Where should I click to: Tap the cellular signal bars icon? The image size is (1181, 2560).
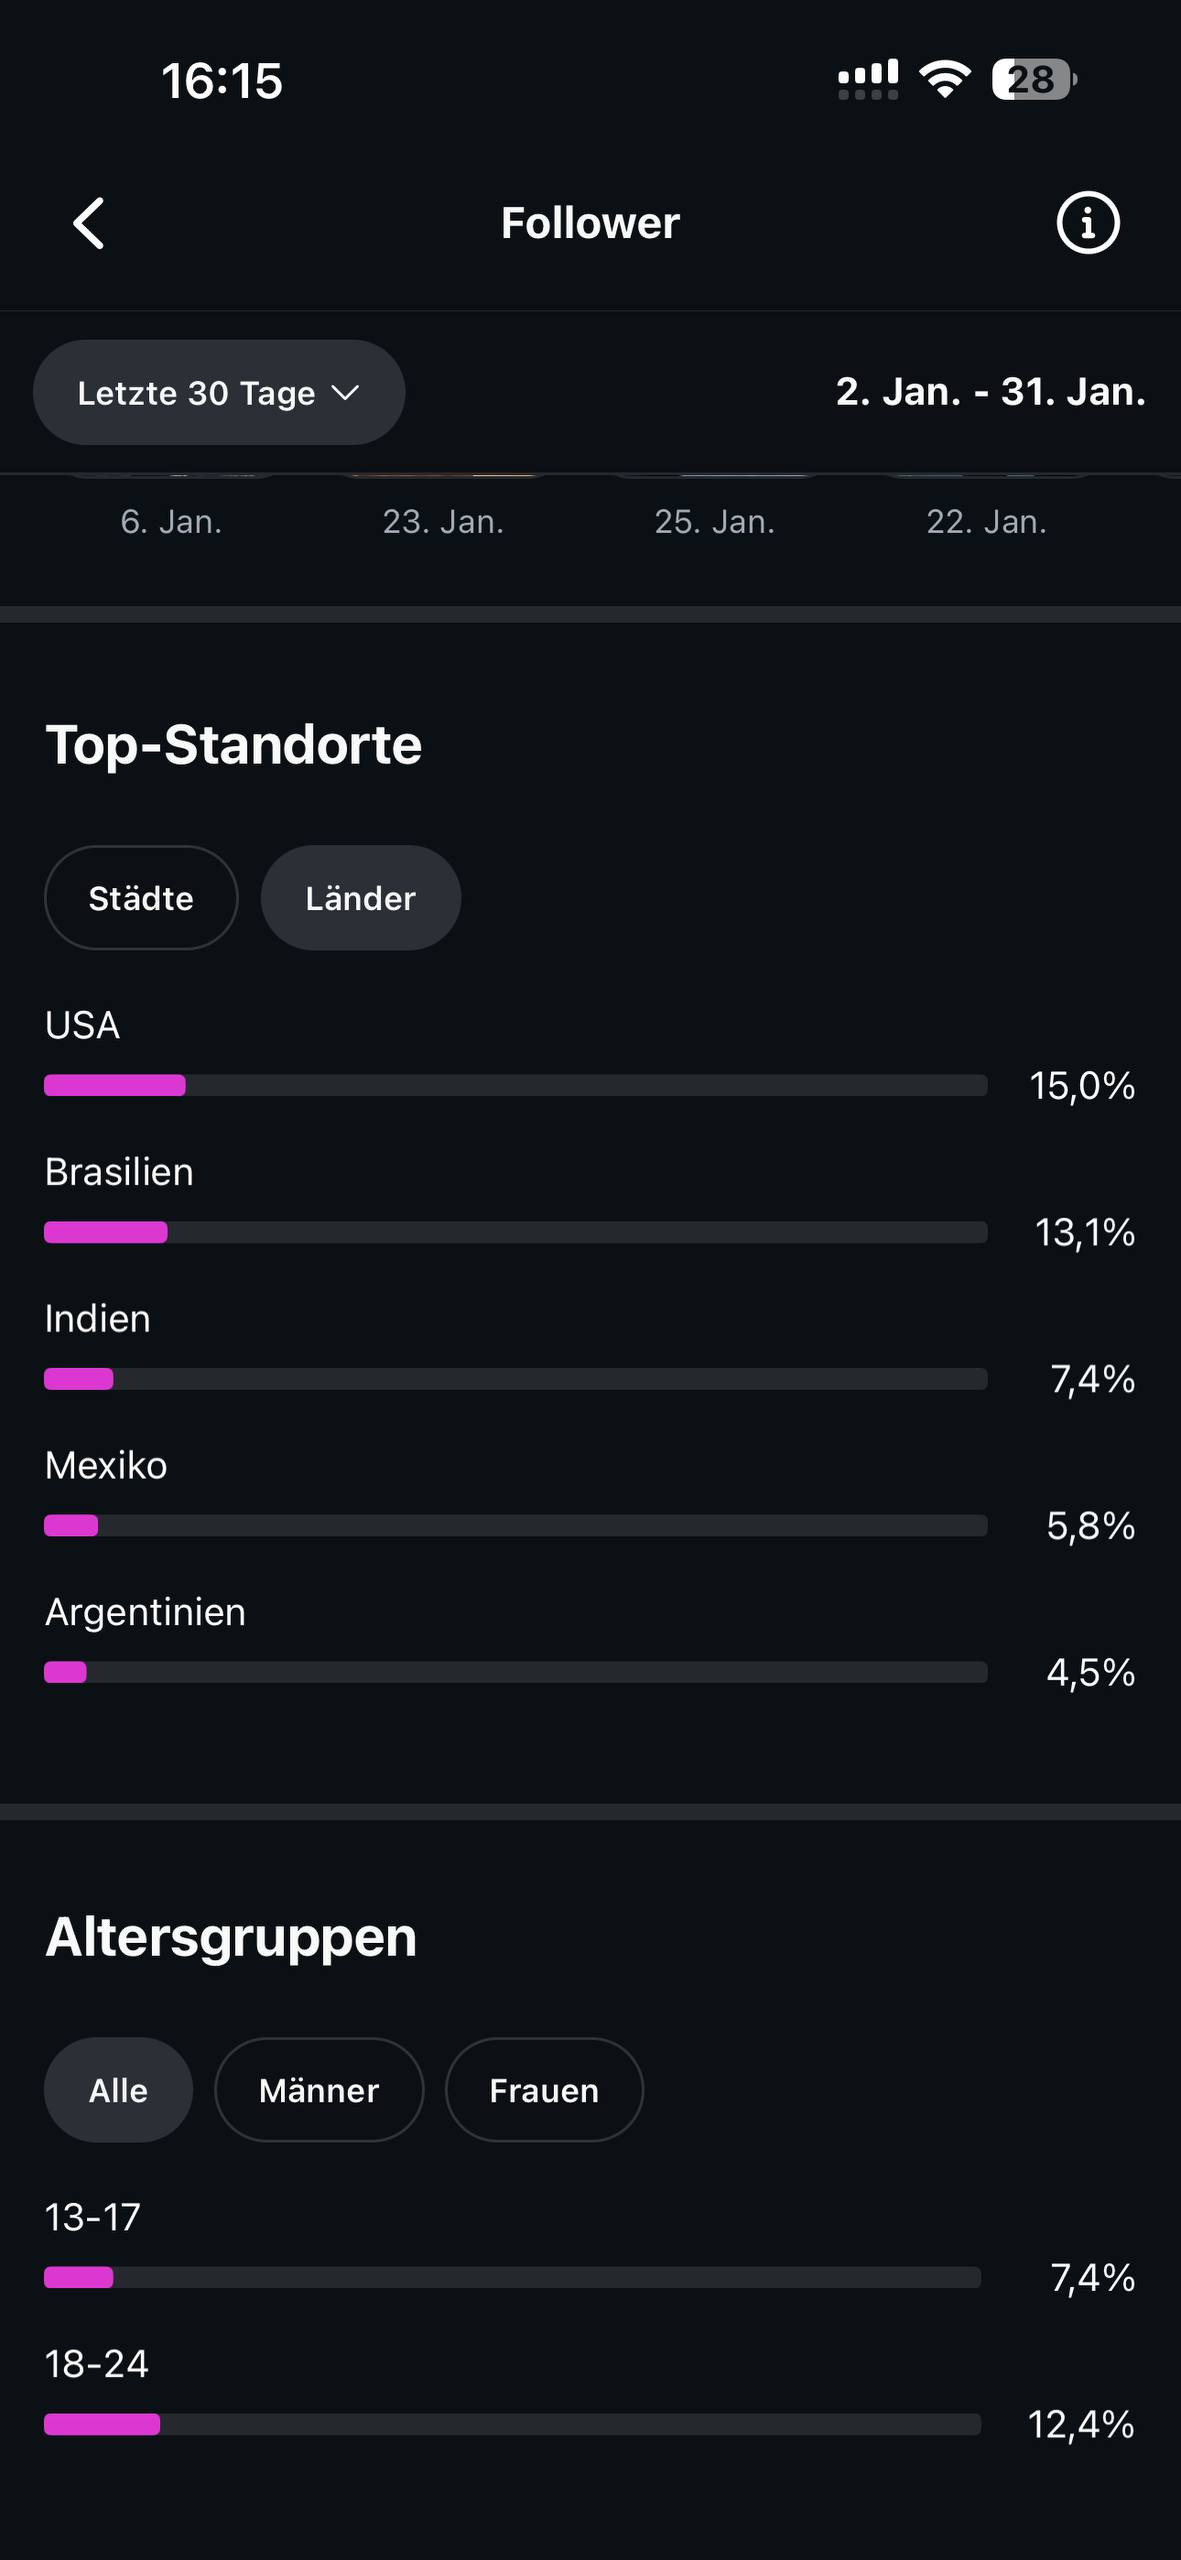867,80
